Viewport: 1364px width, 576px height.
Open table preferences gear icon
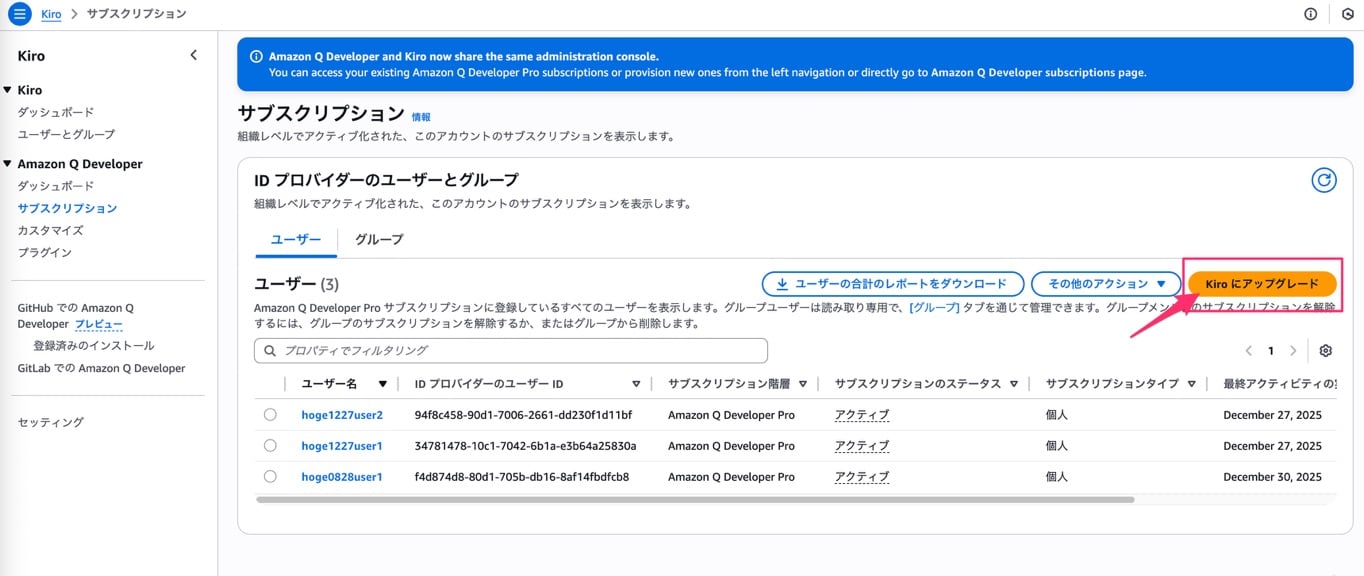1326,351
